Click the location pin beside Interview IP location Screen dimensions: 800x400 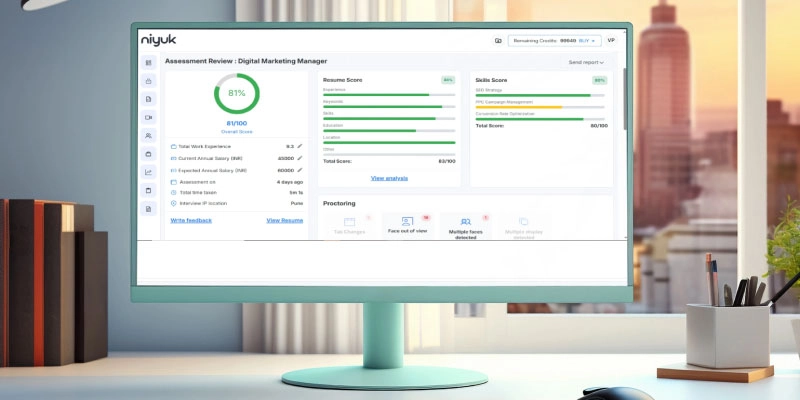(x=173, y=204)
